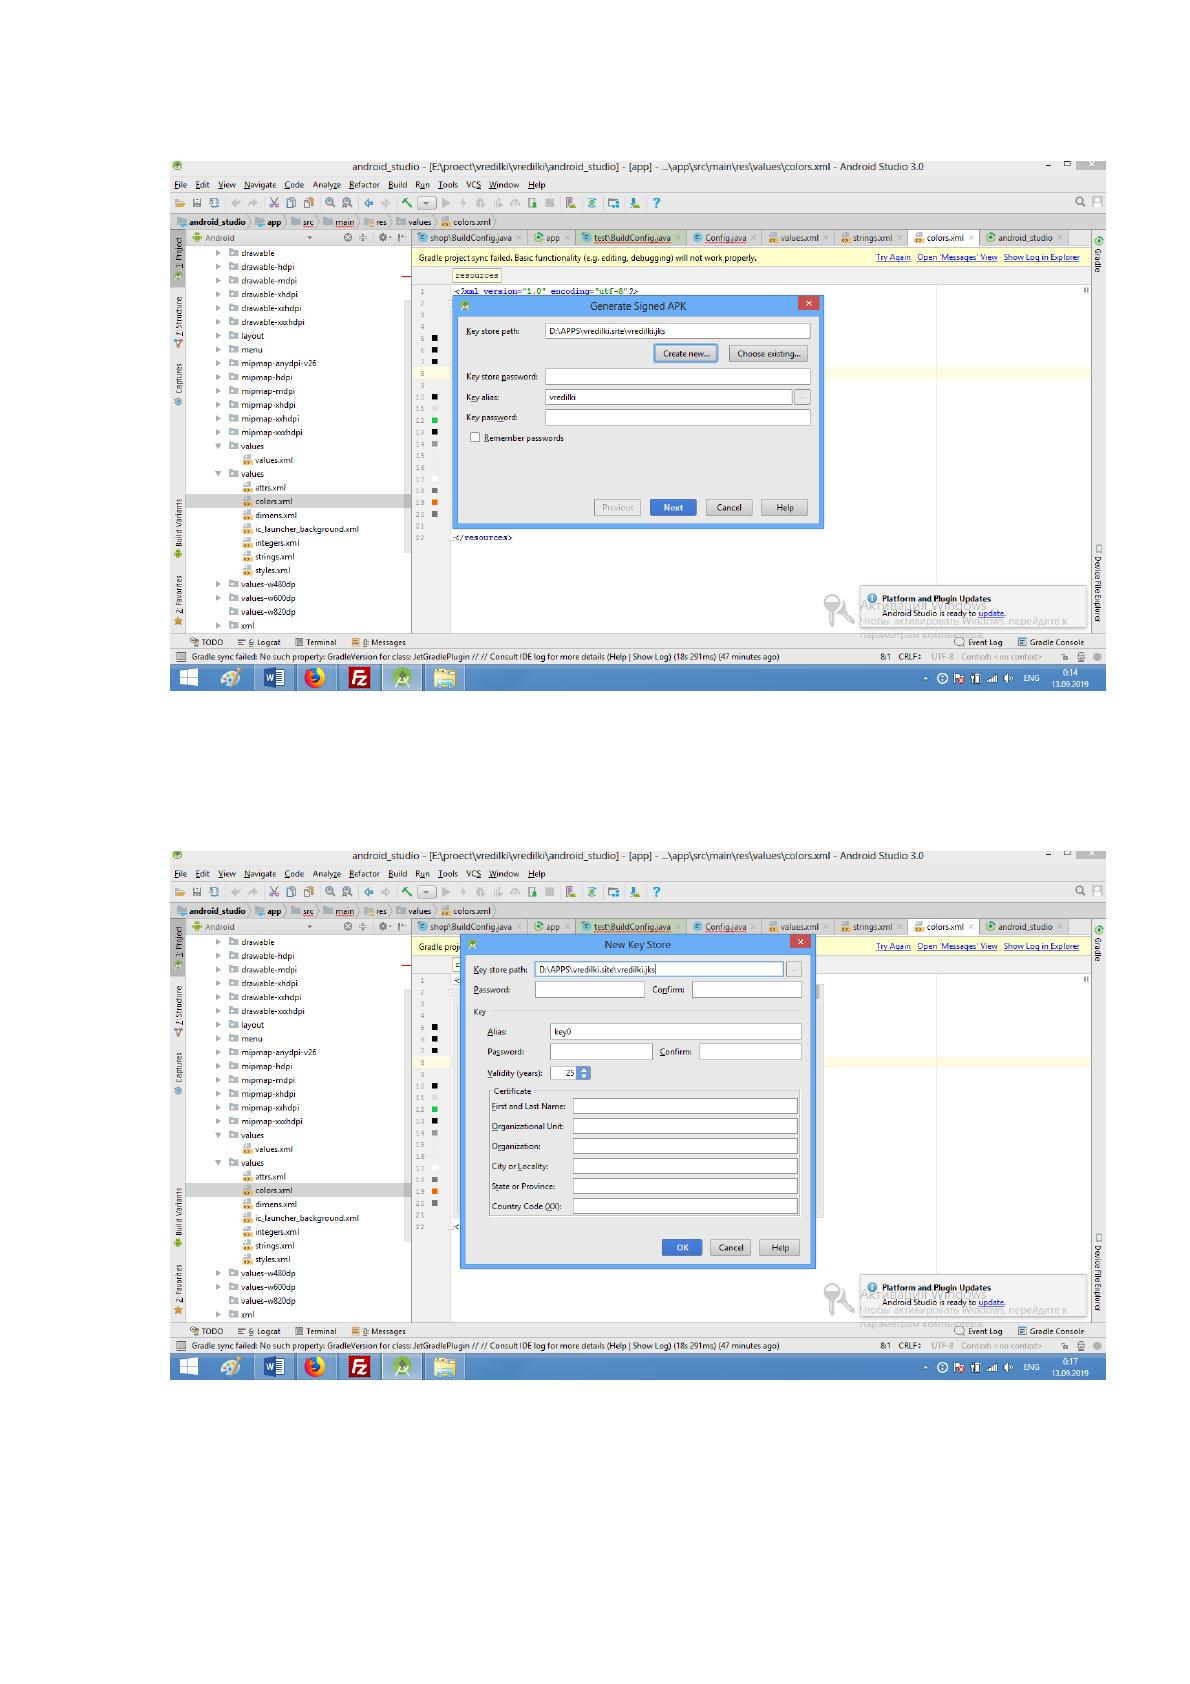Viewport: 1190px width, 1684px height.
Task: Click the Choose existing... button
Action: pyautogui.click(x=768, y=354)
